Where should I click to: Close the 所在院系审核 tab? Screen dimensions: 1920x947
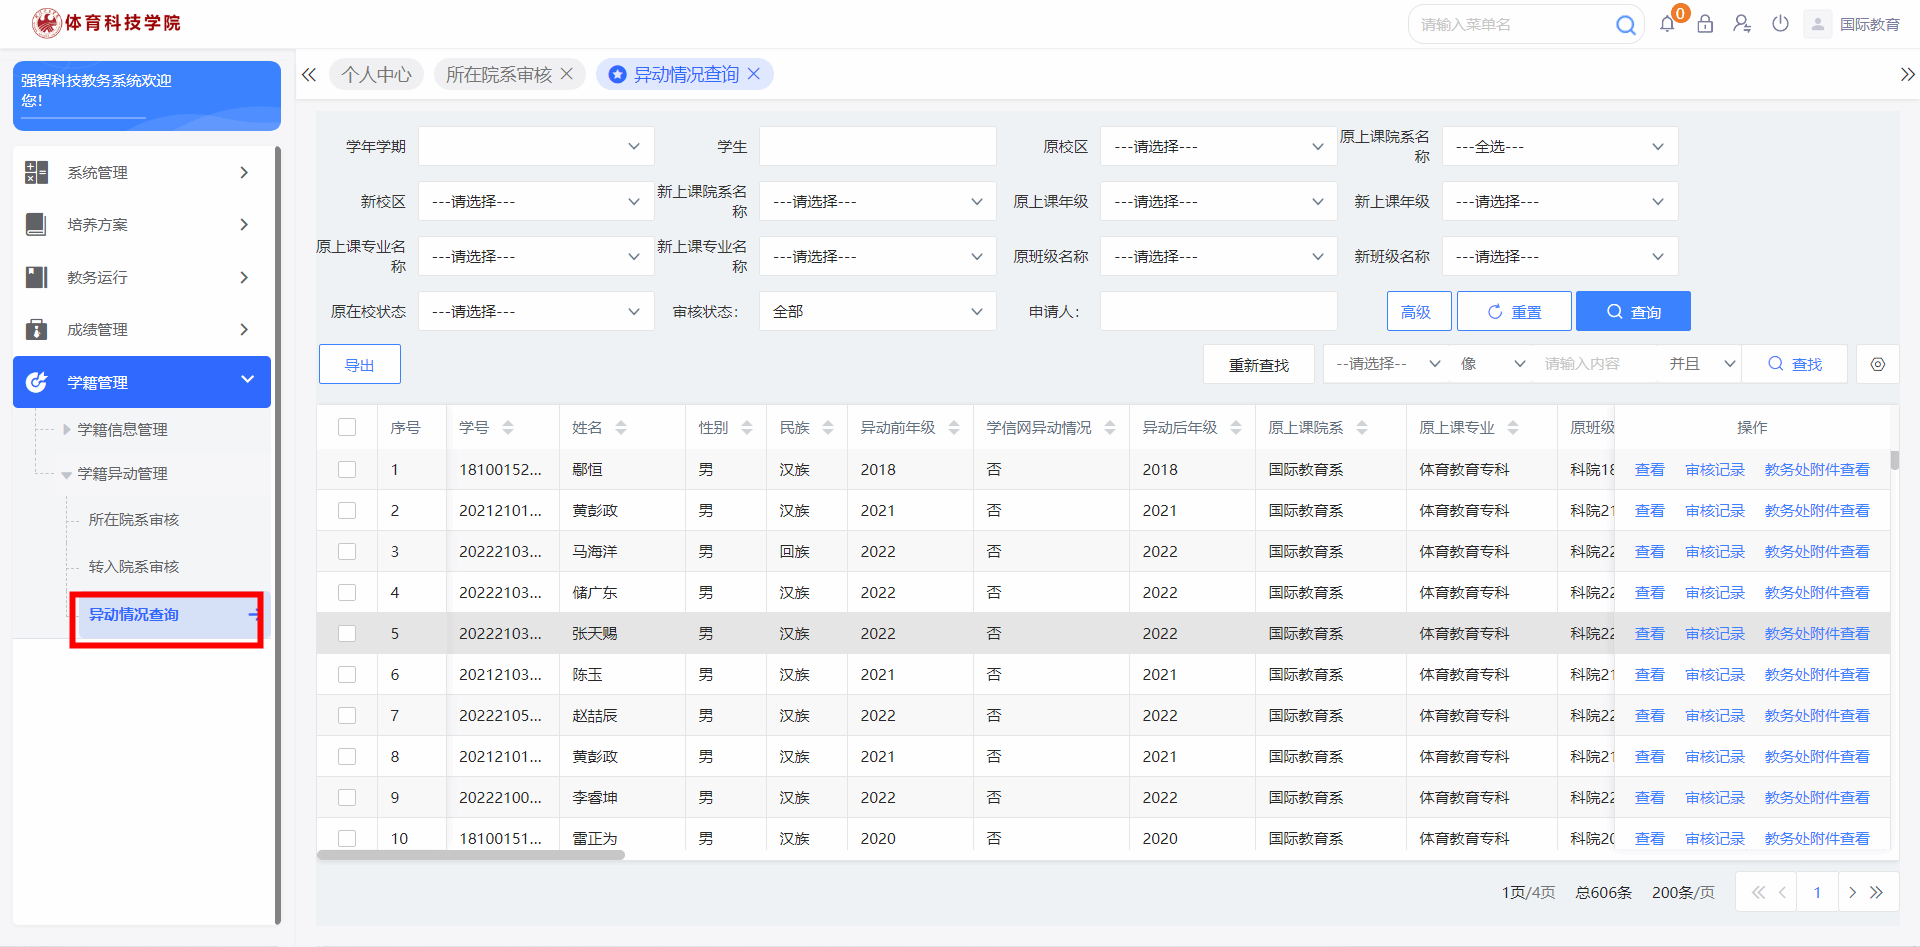tap(567, 74)
